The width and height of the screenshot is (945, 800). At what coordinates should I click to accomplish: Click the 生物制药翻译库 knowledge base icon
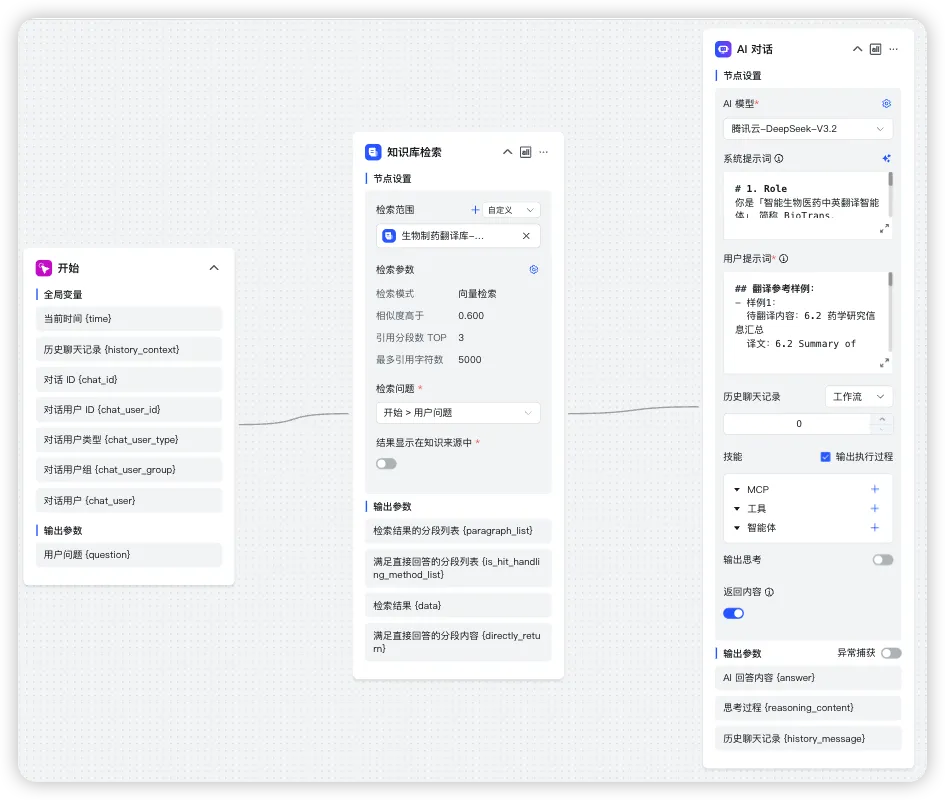389,236
